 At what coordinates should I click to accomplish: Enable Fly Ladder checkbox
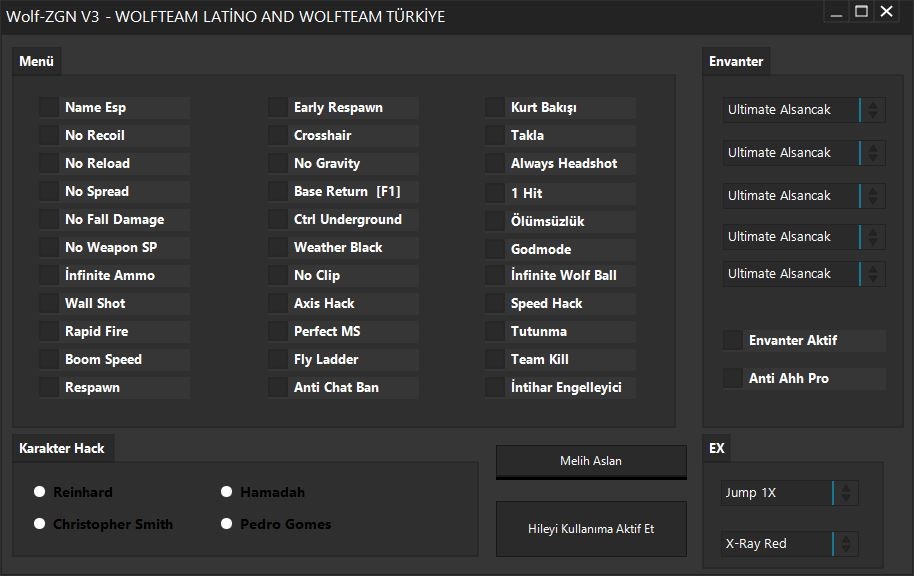tap(278, 359)
